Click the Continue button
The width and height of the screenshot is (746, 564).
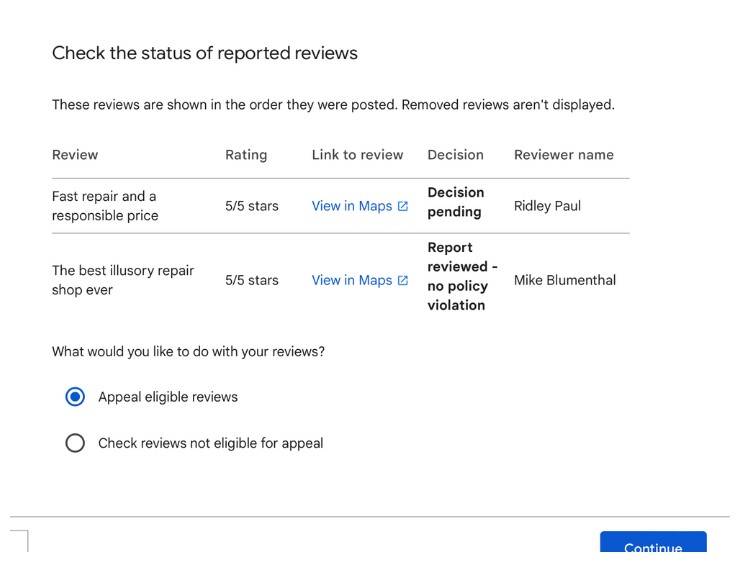[653, 542]
